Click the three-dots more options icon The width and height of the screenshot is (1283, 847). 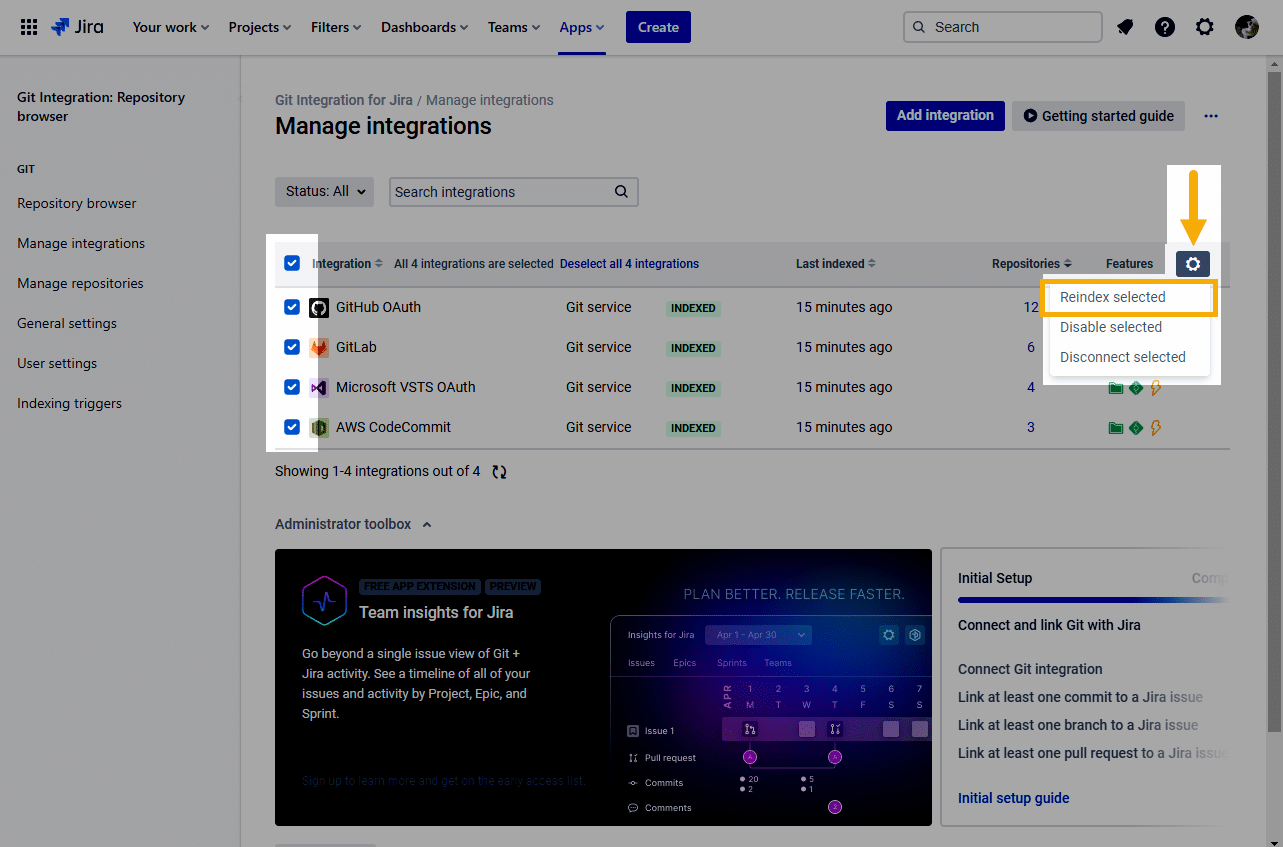[1211, 116]
